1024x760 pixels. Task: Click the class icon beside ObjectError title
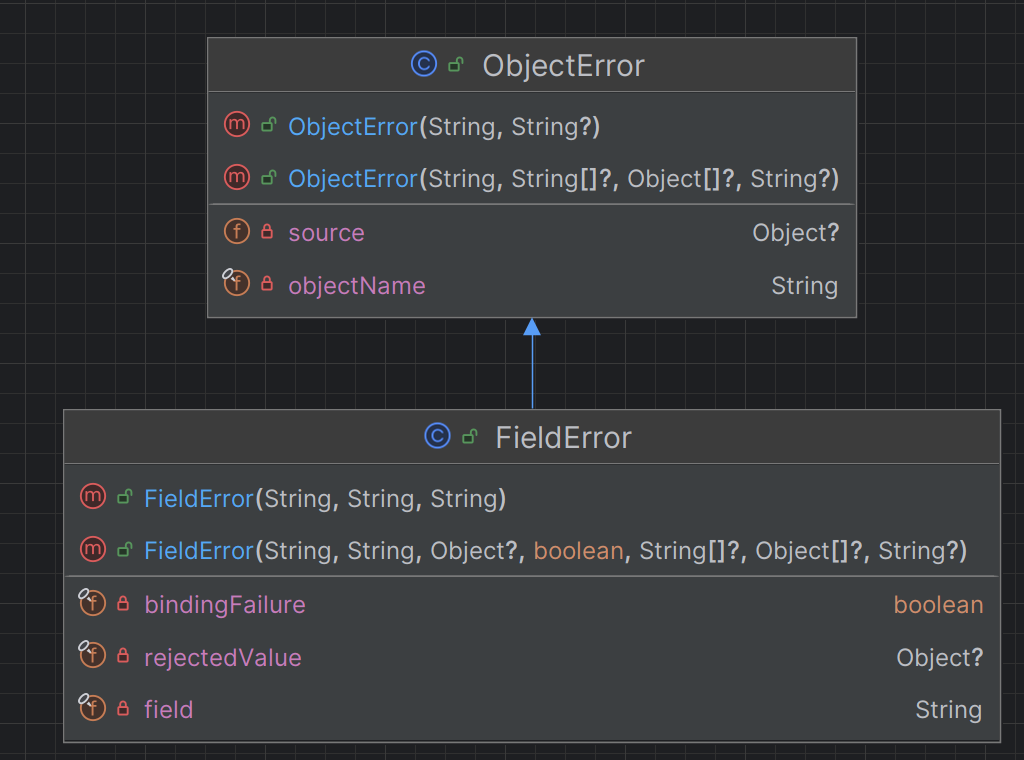pos(424,65)
